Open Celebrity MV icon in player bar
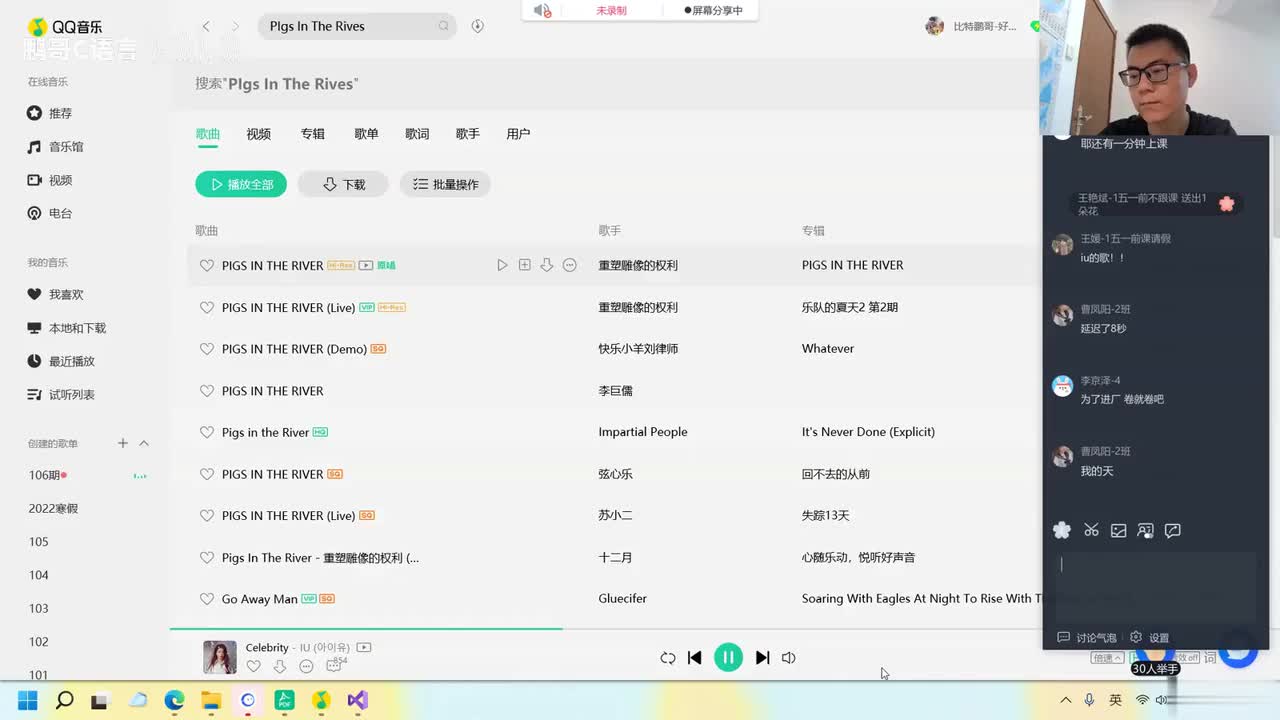The image size is (1280, 720). tap(364, 648)
